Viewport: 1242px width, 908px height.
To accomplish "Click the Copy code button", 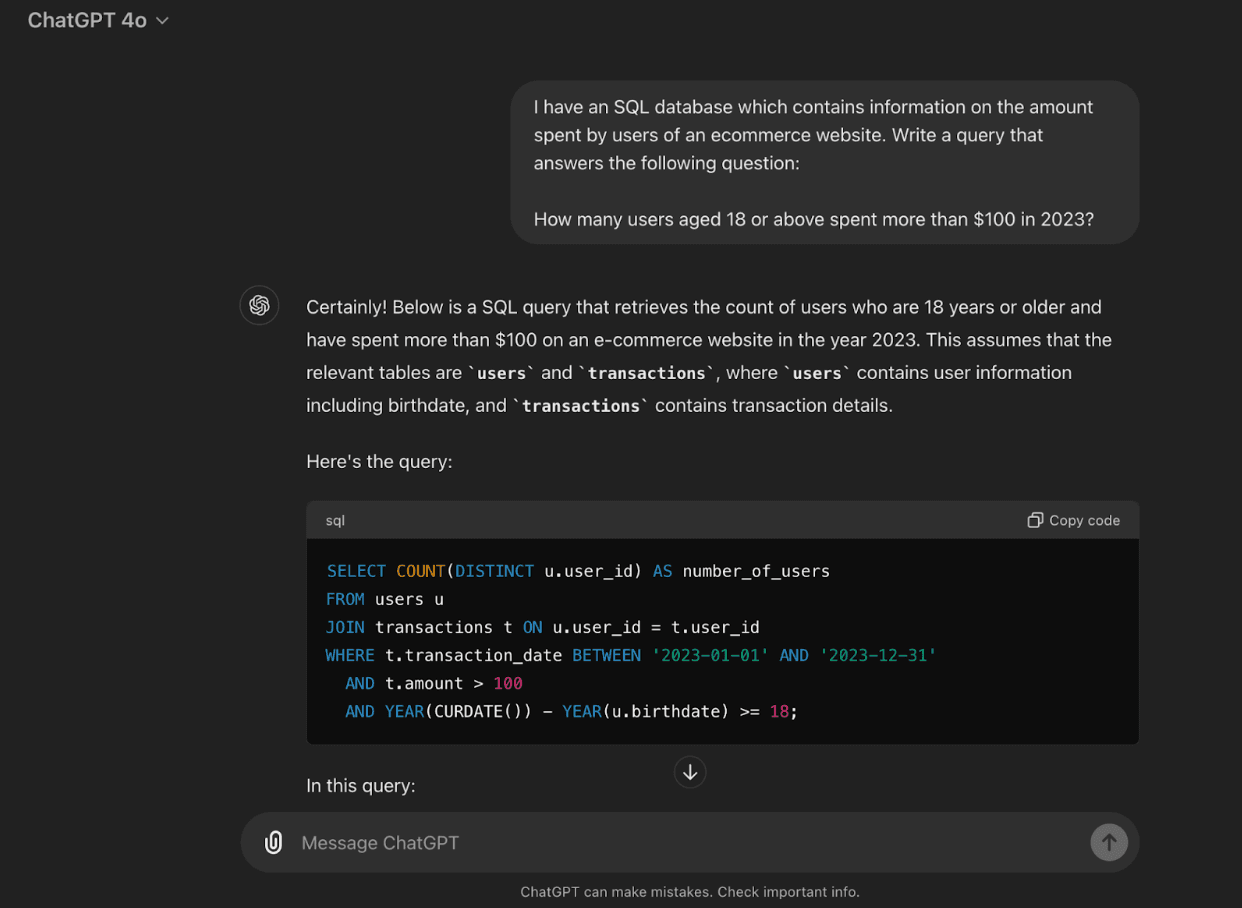I will coord(1072,520).
